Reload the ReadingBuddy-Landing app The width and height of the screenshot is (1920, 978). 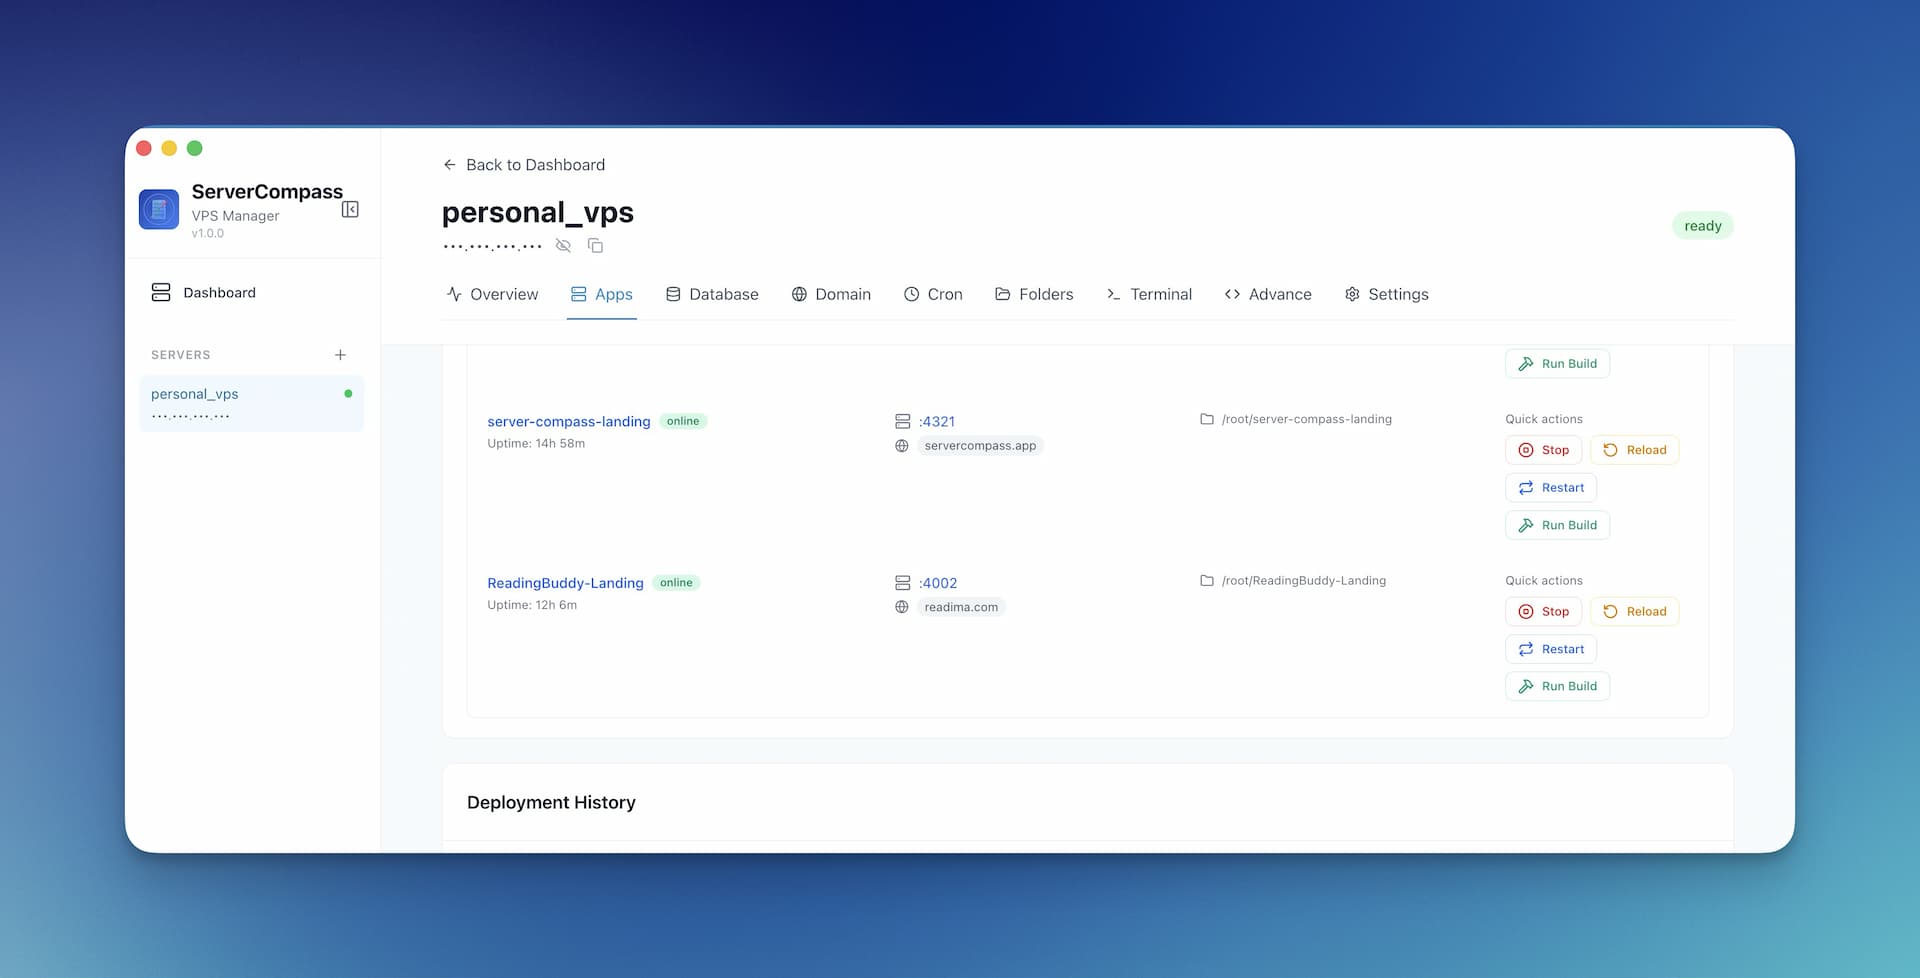pyautogui.click(x=1634, y=611)
